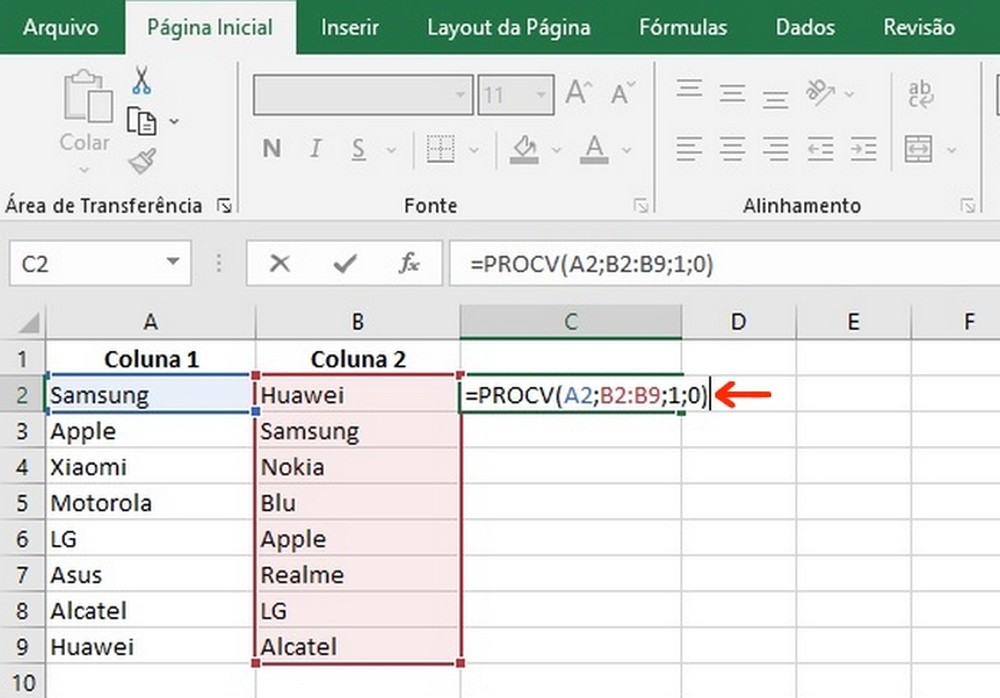1000x698 pixels.
Task: Toggle italic with the I button
Action: tap(315, 148)
